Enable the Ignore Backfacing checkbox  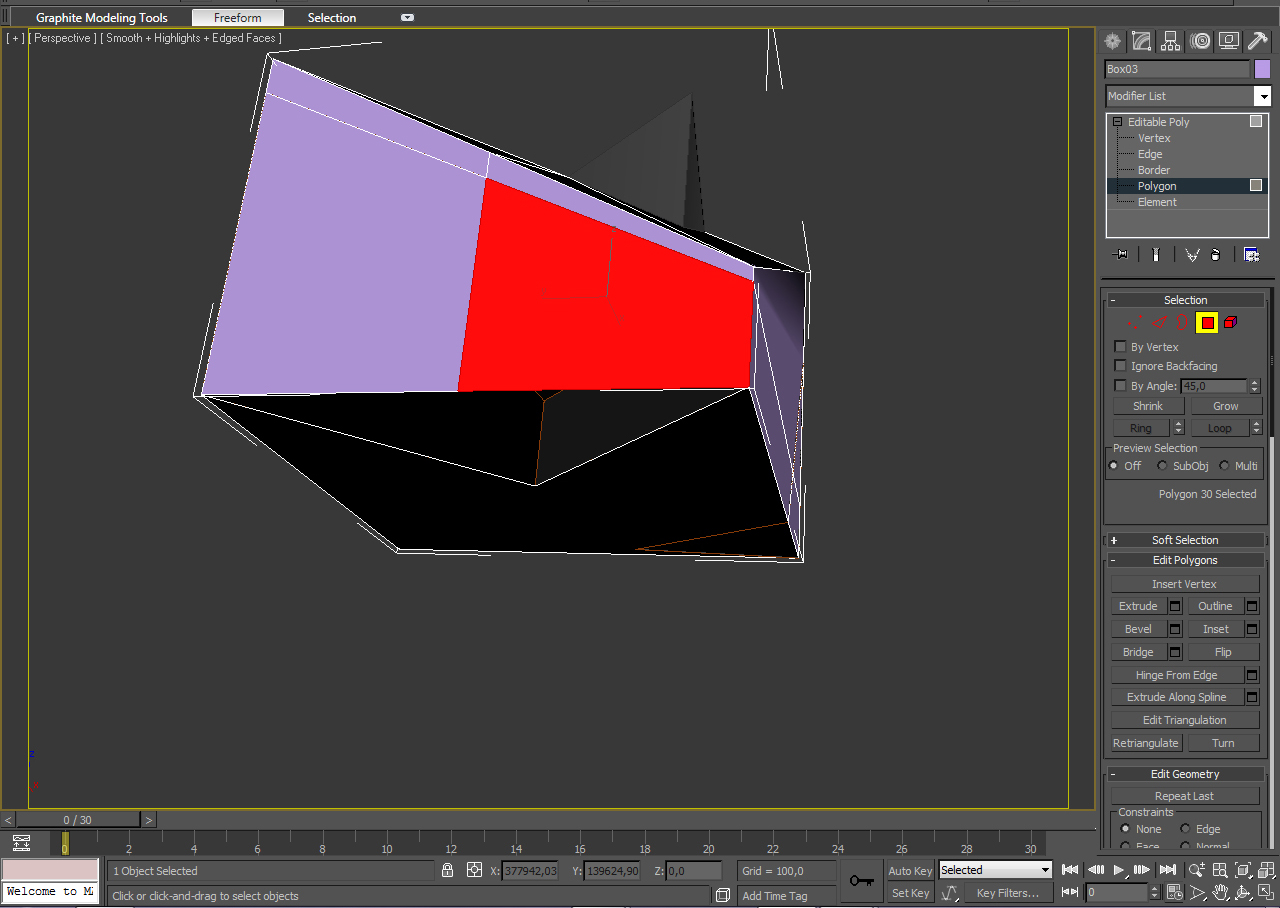pyautogui.click(x=1120, y=366)
